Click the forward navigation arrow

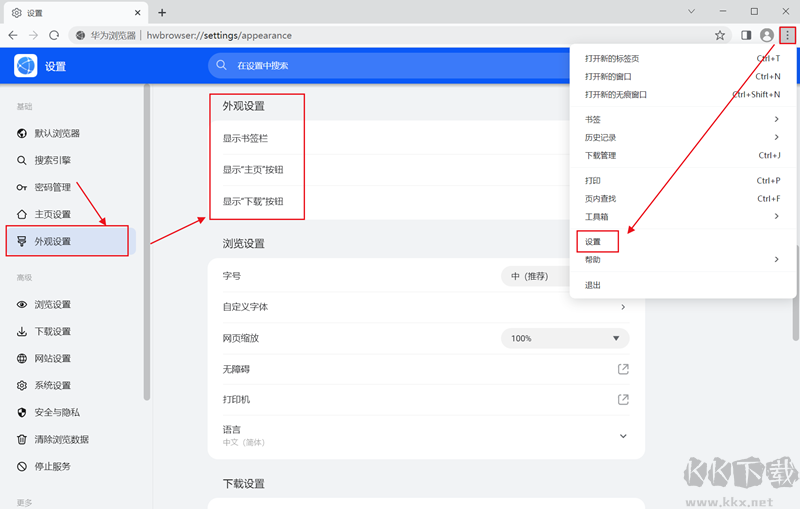coord(33,35)
